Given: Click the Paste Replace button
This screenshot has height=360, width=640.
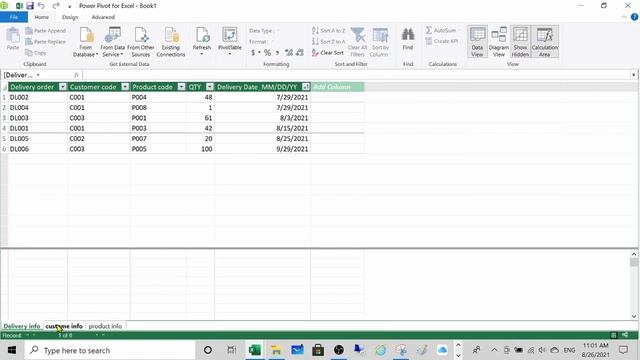Looking at the screenshot, I should click(x=45, y=42).
